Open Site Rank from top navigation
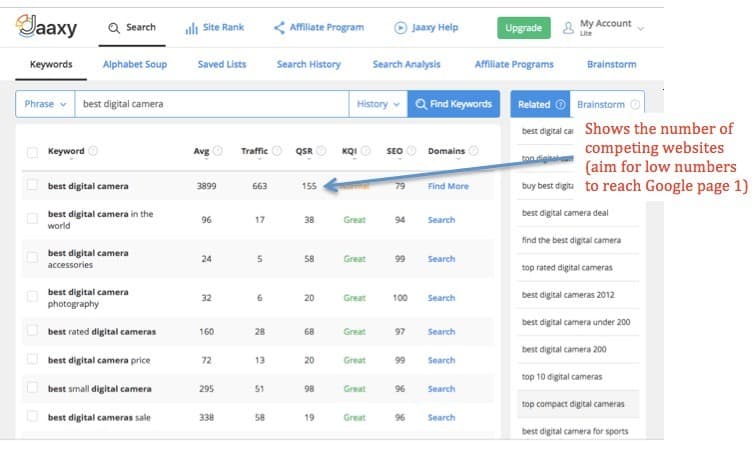The height and width of the screenshot is (451, 752). (214, 28)
